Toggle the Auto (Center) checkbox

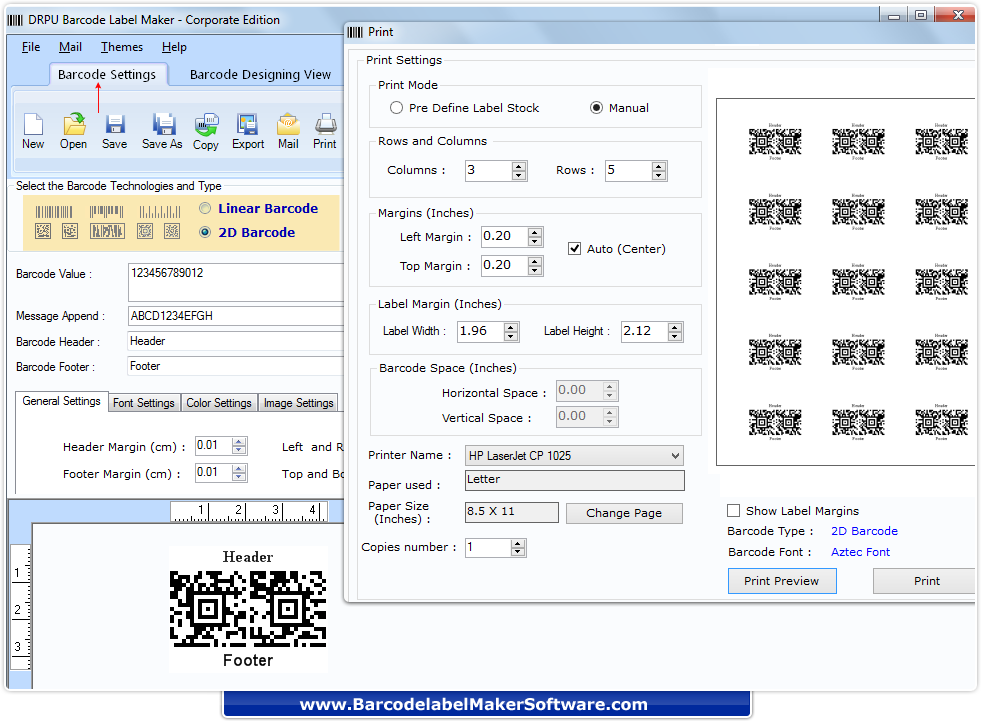coord(574,248)
